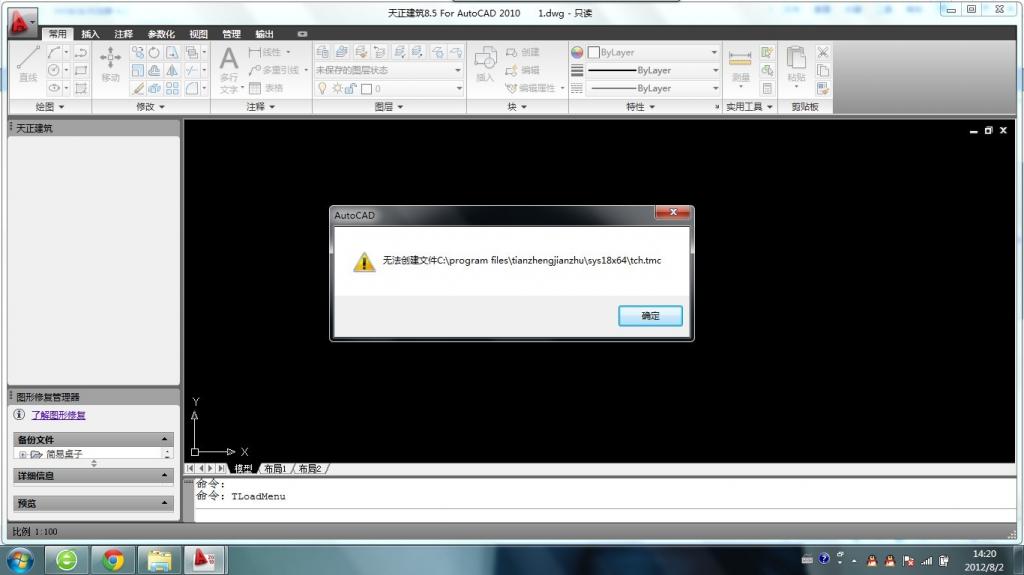Select the mirror tool in 修改 panel
Screen dimensions: 1024x575
pyautogui.click(x=172, y=71)
